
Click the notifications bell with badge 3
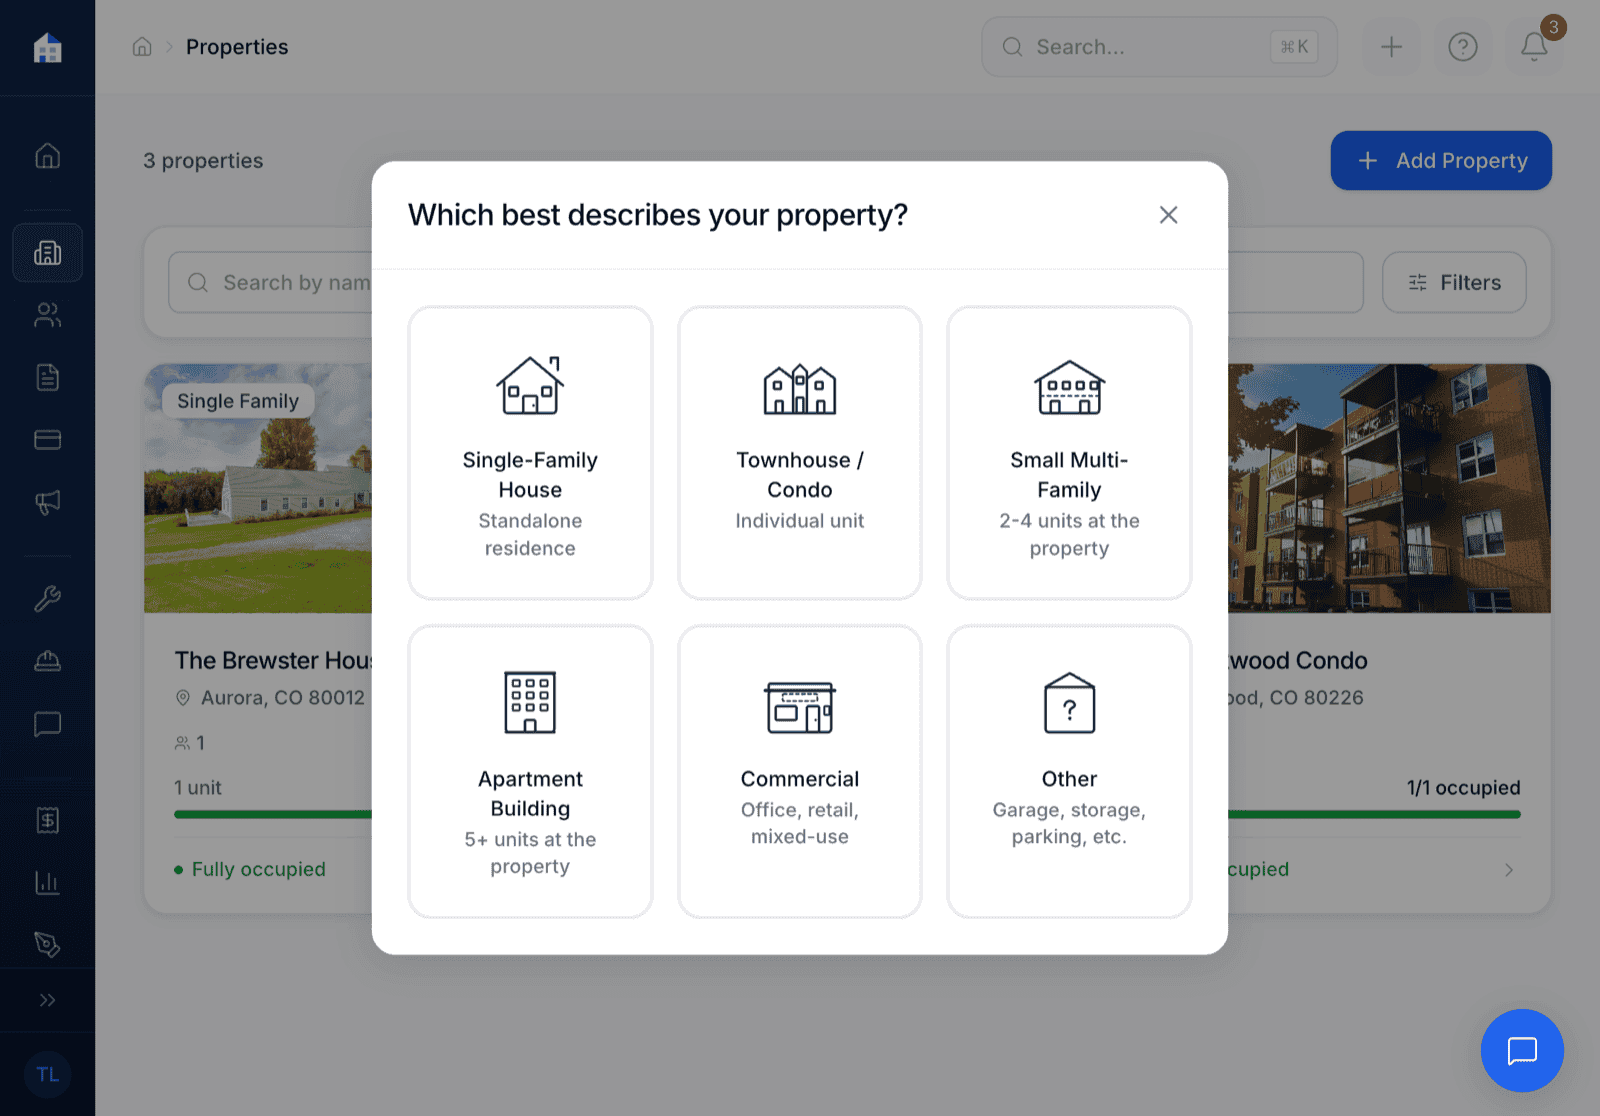(1534, 46)
